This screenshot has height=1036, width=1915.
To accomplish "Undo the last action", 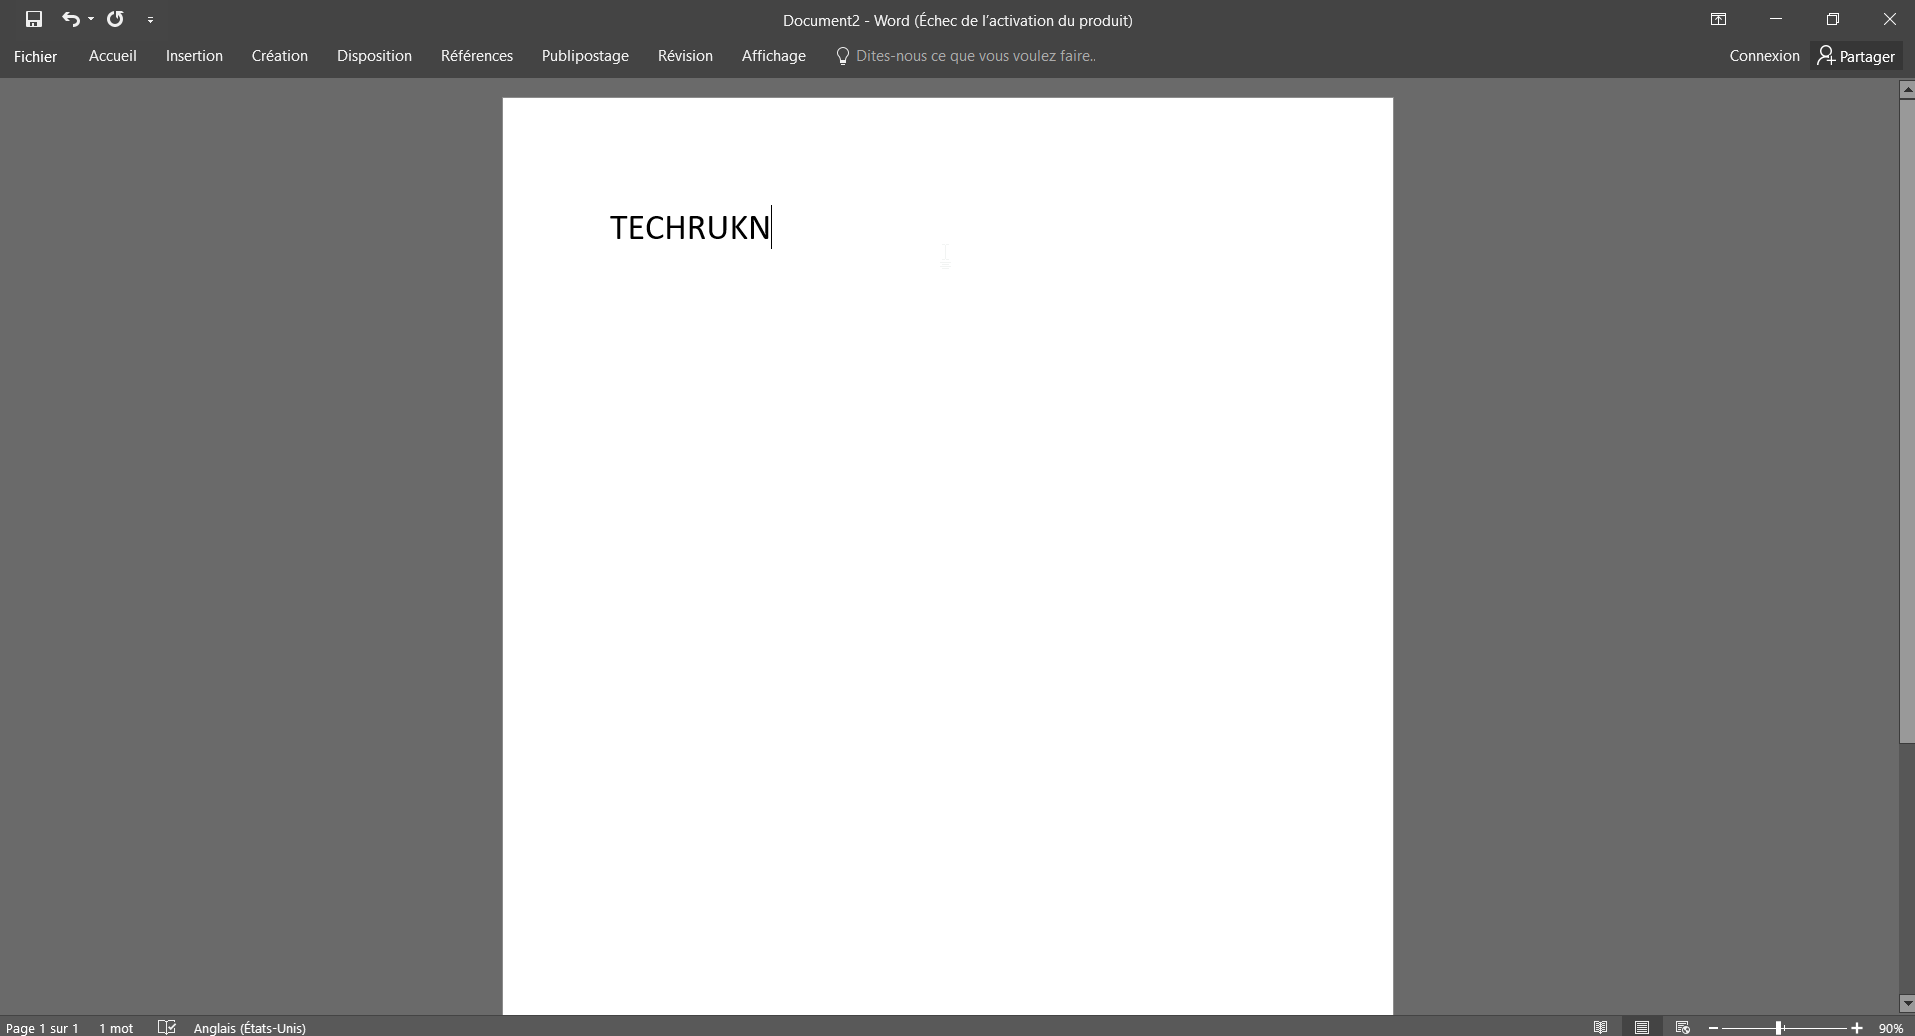I will pyautogui.click(x=70, y=19).
